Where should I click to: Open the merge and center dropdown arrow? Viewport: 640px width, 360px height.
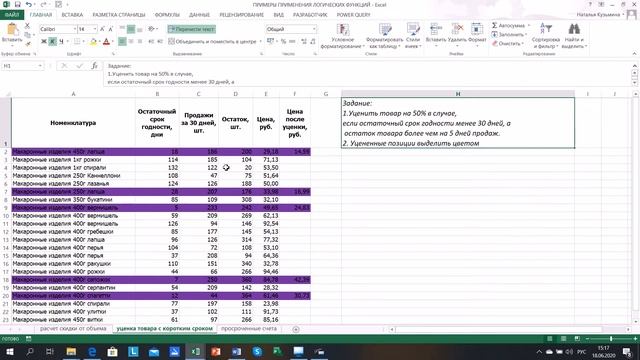[x=260, y=42]
